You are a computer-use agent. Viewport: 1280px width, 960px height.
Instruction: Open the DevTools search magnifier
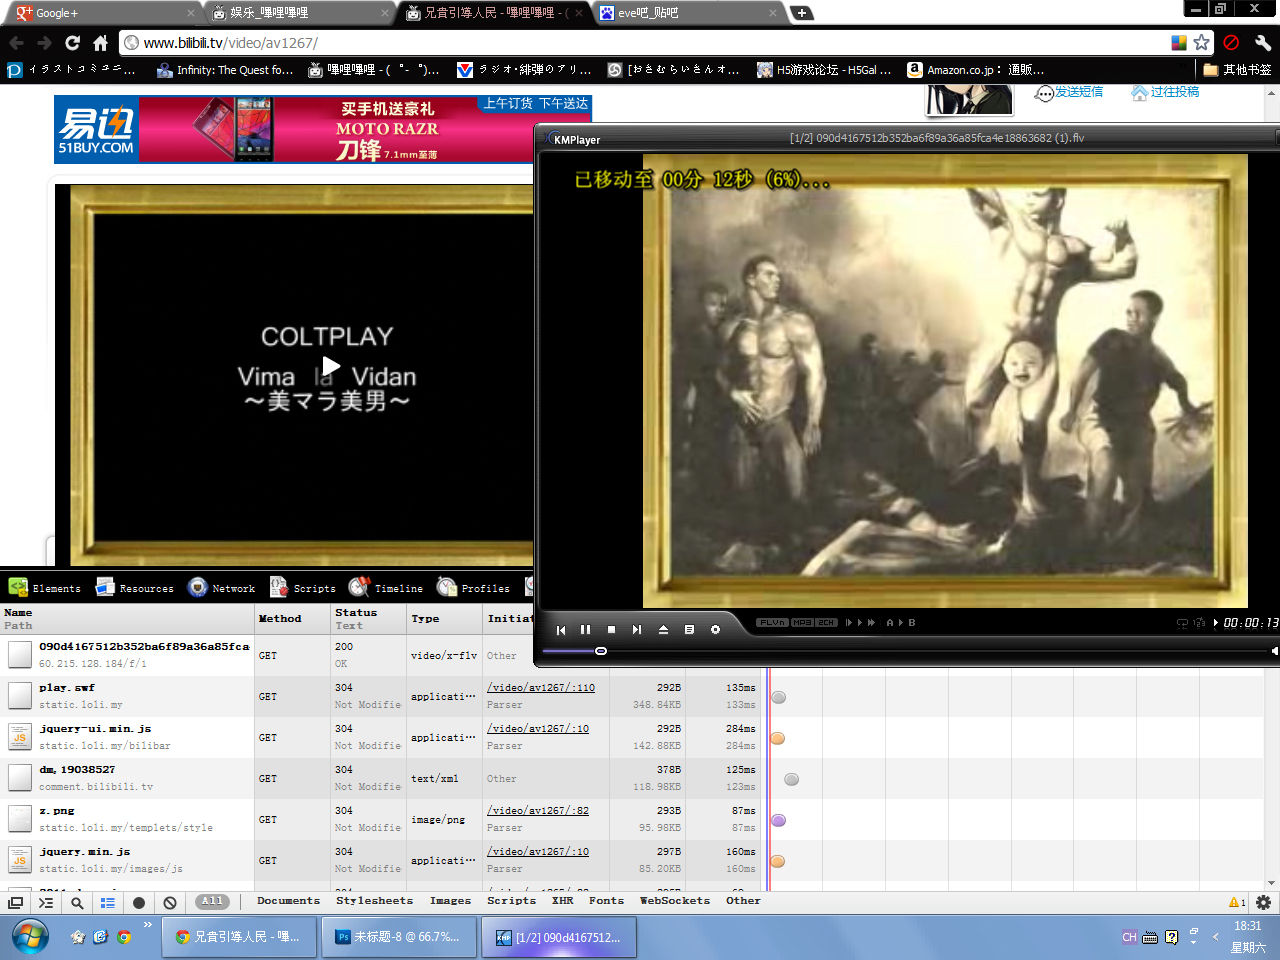click(77, 903)
